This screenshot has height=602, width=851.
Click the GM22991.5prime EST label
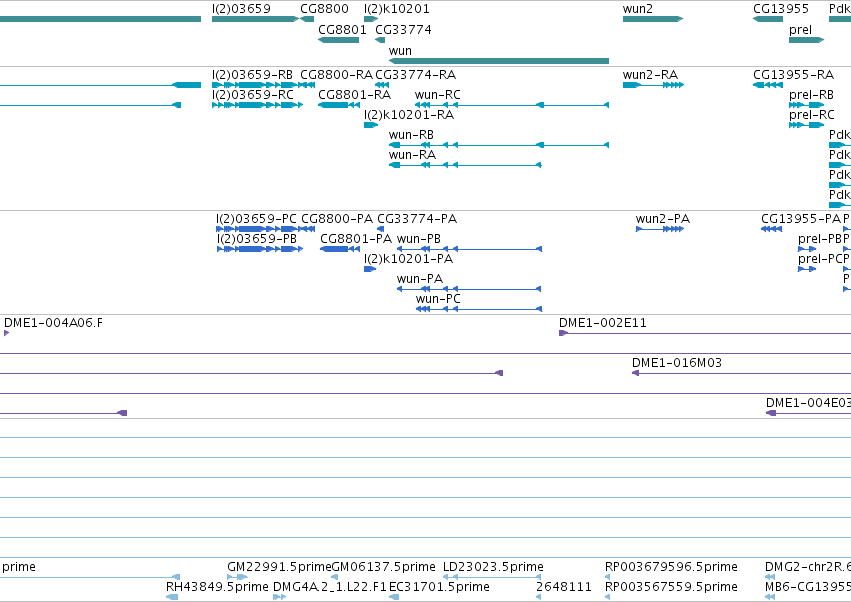[x=279, y=567]
